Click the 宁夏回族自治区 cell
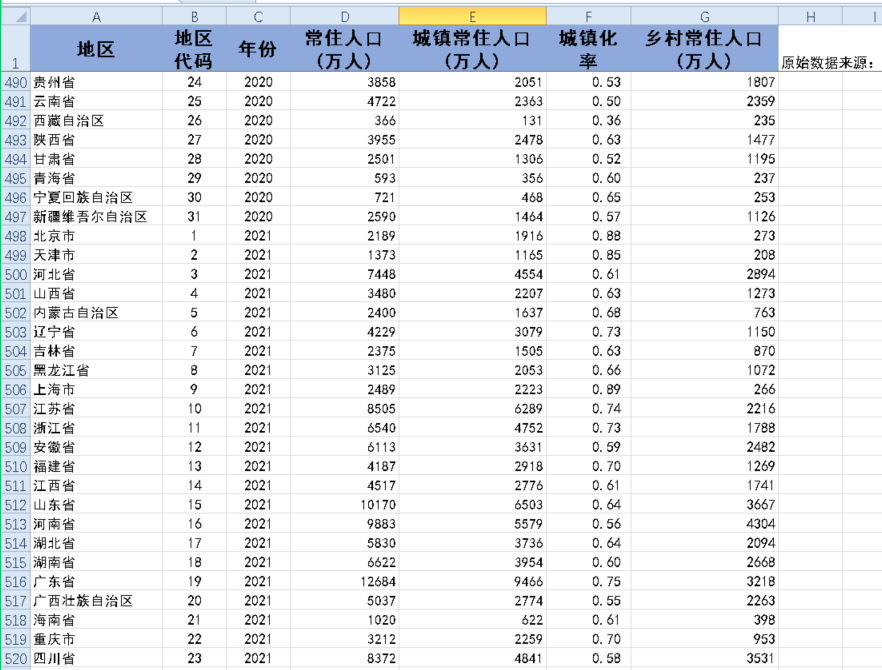 pyautogui.click(x=96, y=197)
